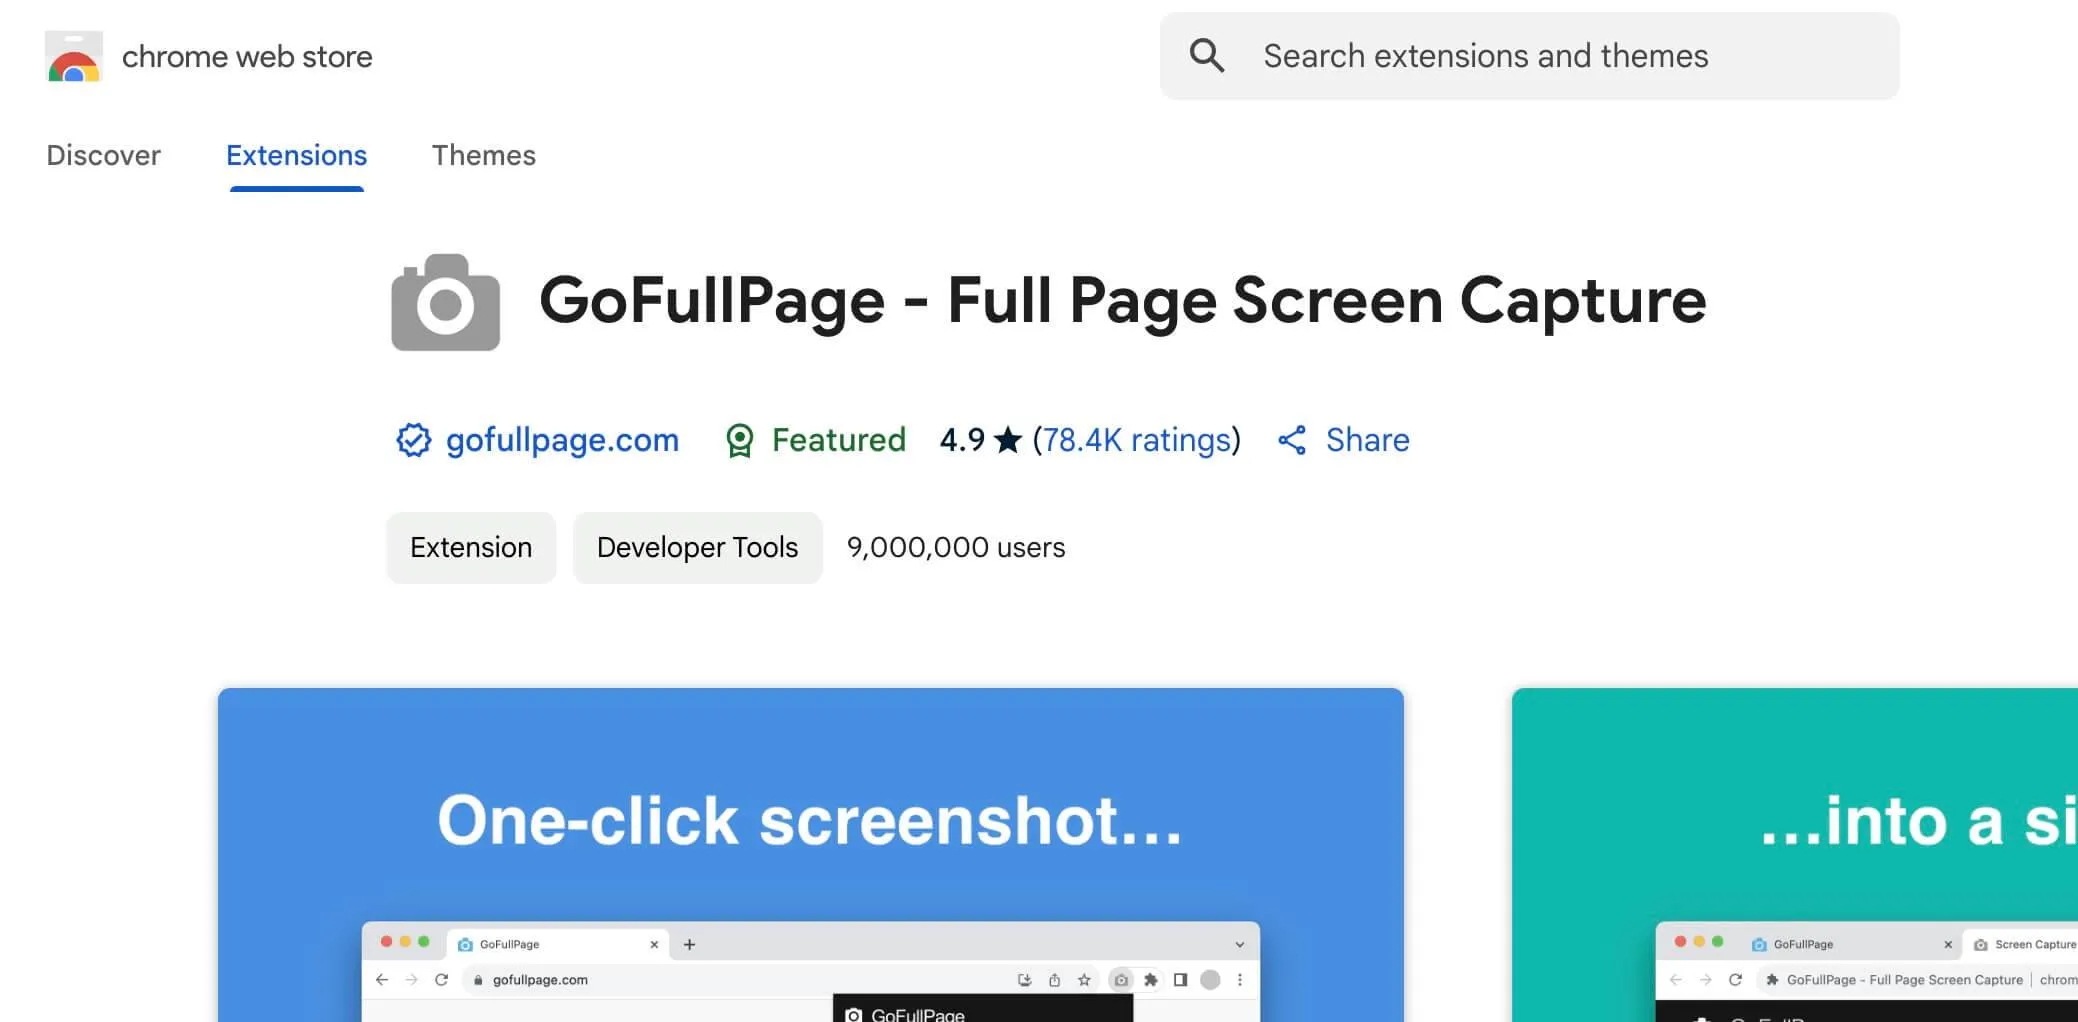Click the rating star icon
The image size is (2078, 1022).
[1008, 439]
